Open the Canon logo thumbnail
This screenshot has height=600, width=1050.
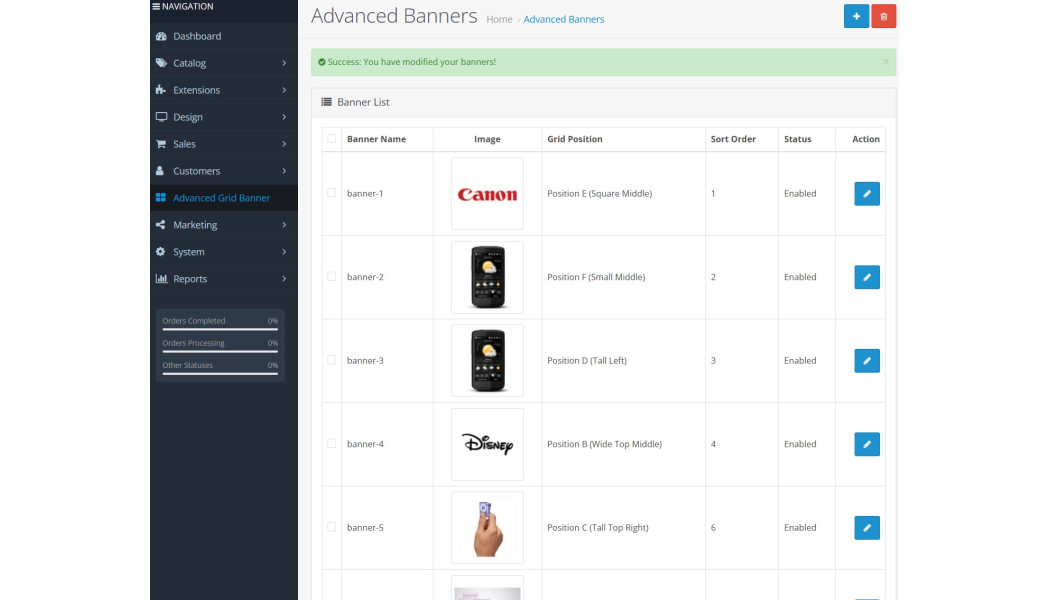click(488, 194)
